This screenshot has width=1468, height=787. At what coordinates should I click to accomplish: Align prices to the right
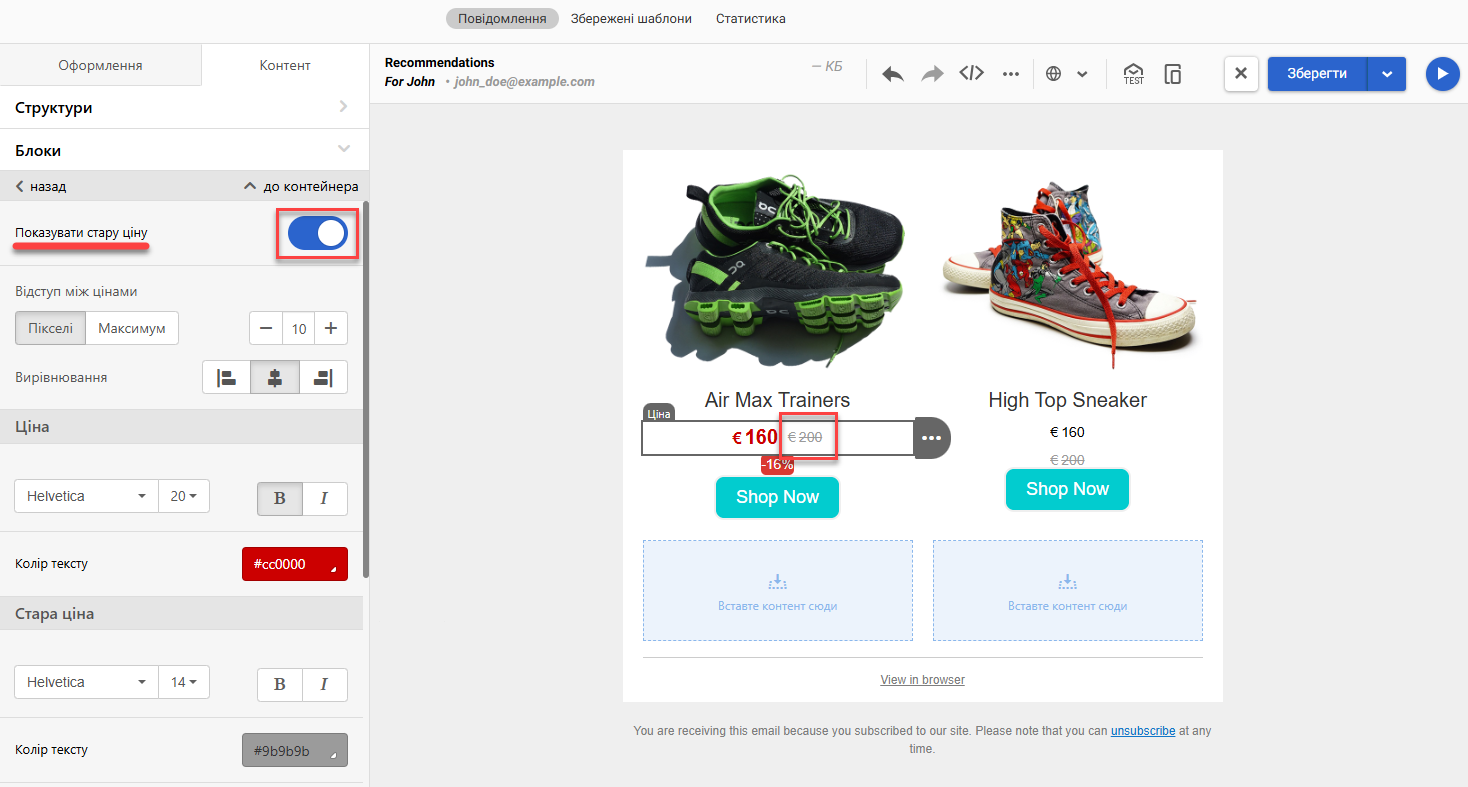pyautogui.click(x=323, y=378)
